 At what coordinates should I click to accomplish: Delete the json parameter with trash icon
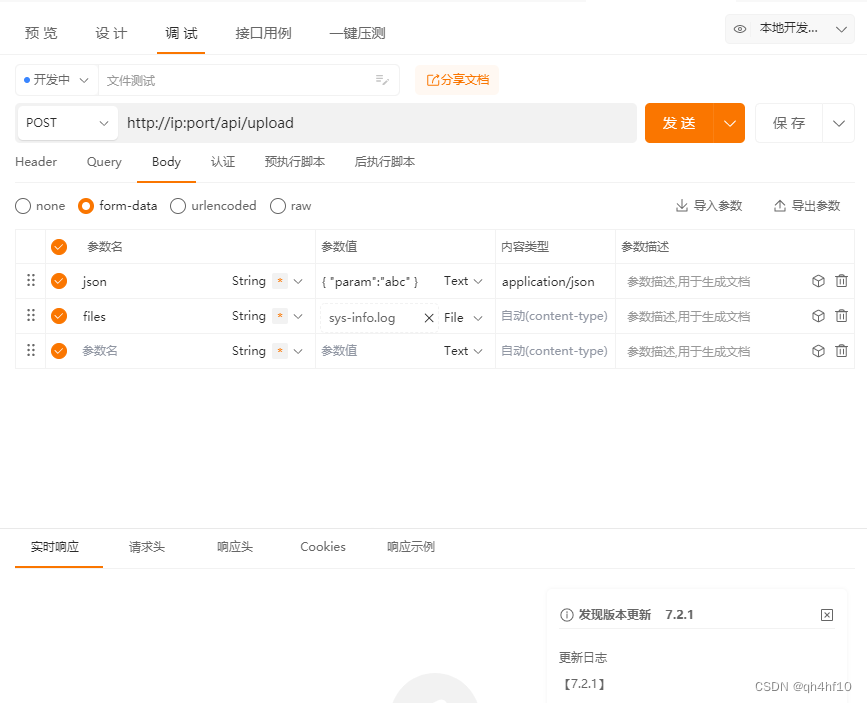841,281
